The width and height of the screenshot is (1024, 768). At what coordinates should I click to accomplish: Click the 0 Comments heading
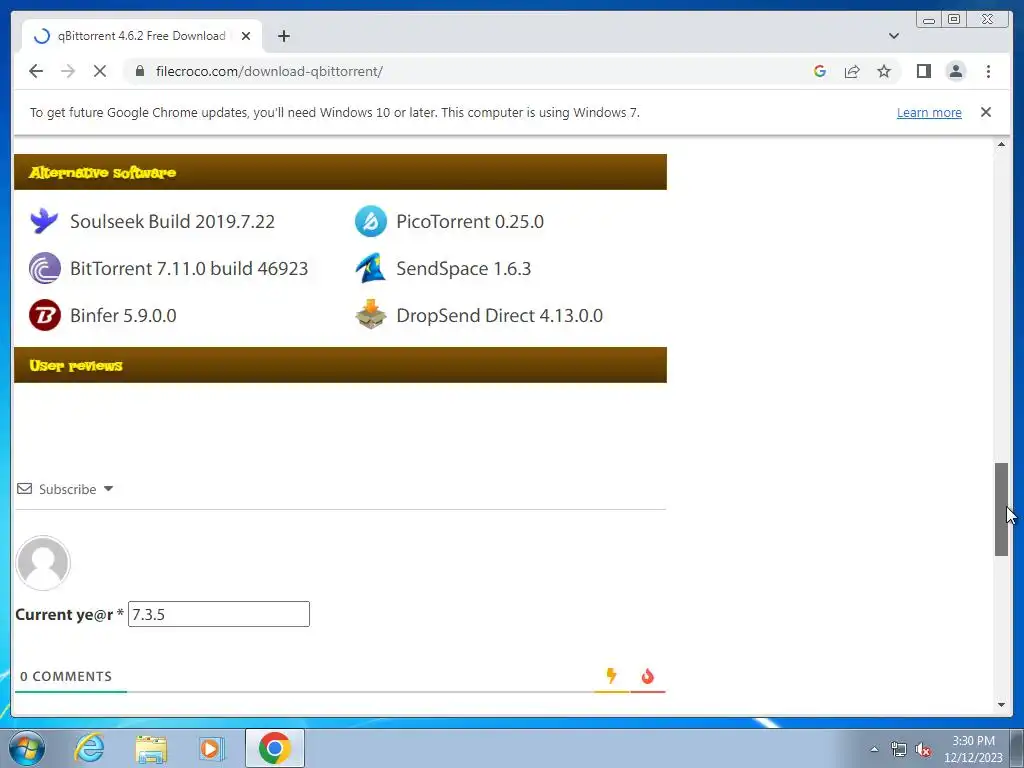[66, 677]
